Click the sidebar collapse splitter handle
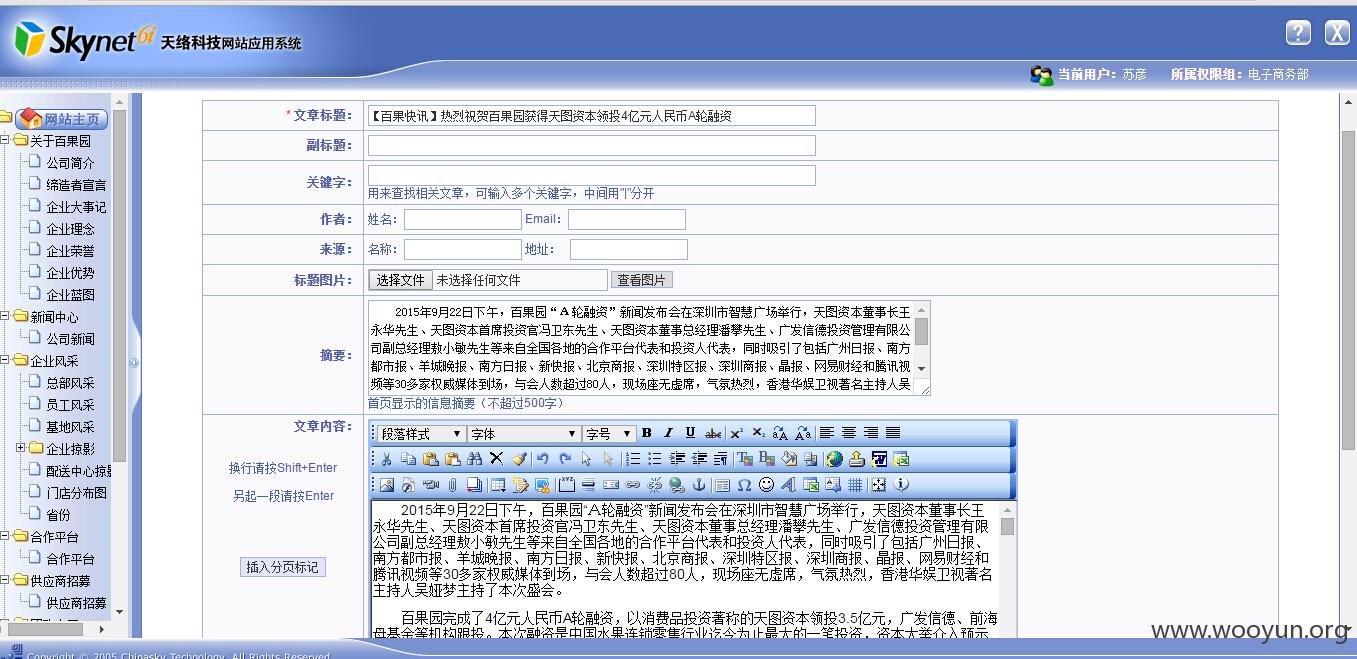The width and height of the screenshot is (1357, 659). [x=134, y=363]
